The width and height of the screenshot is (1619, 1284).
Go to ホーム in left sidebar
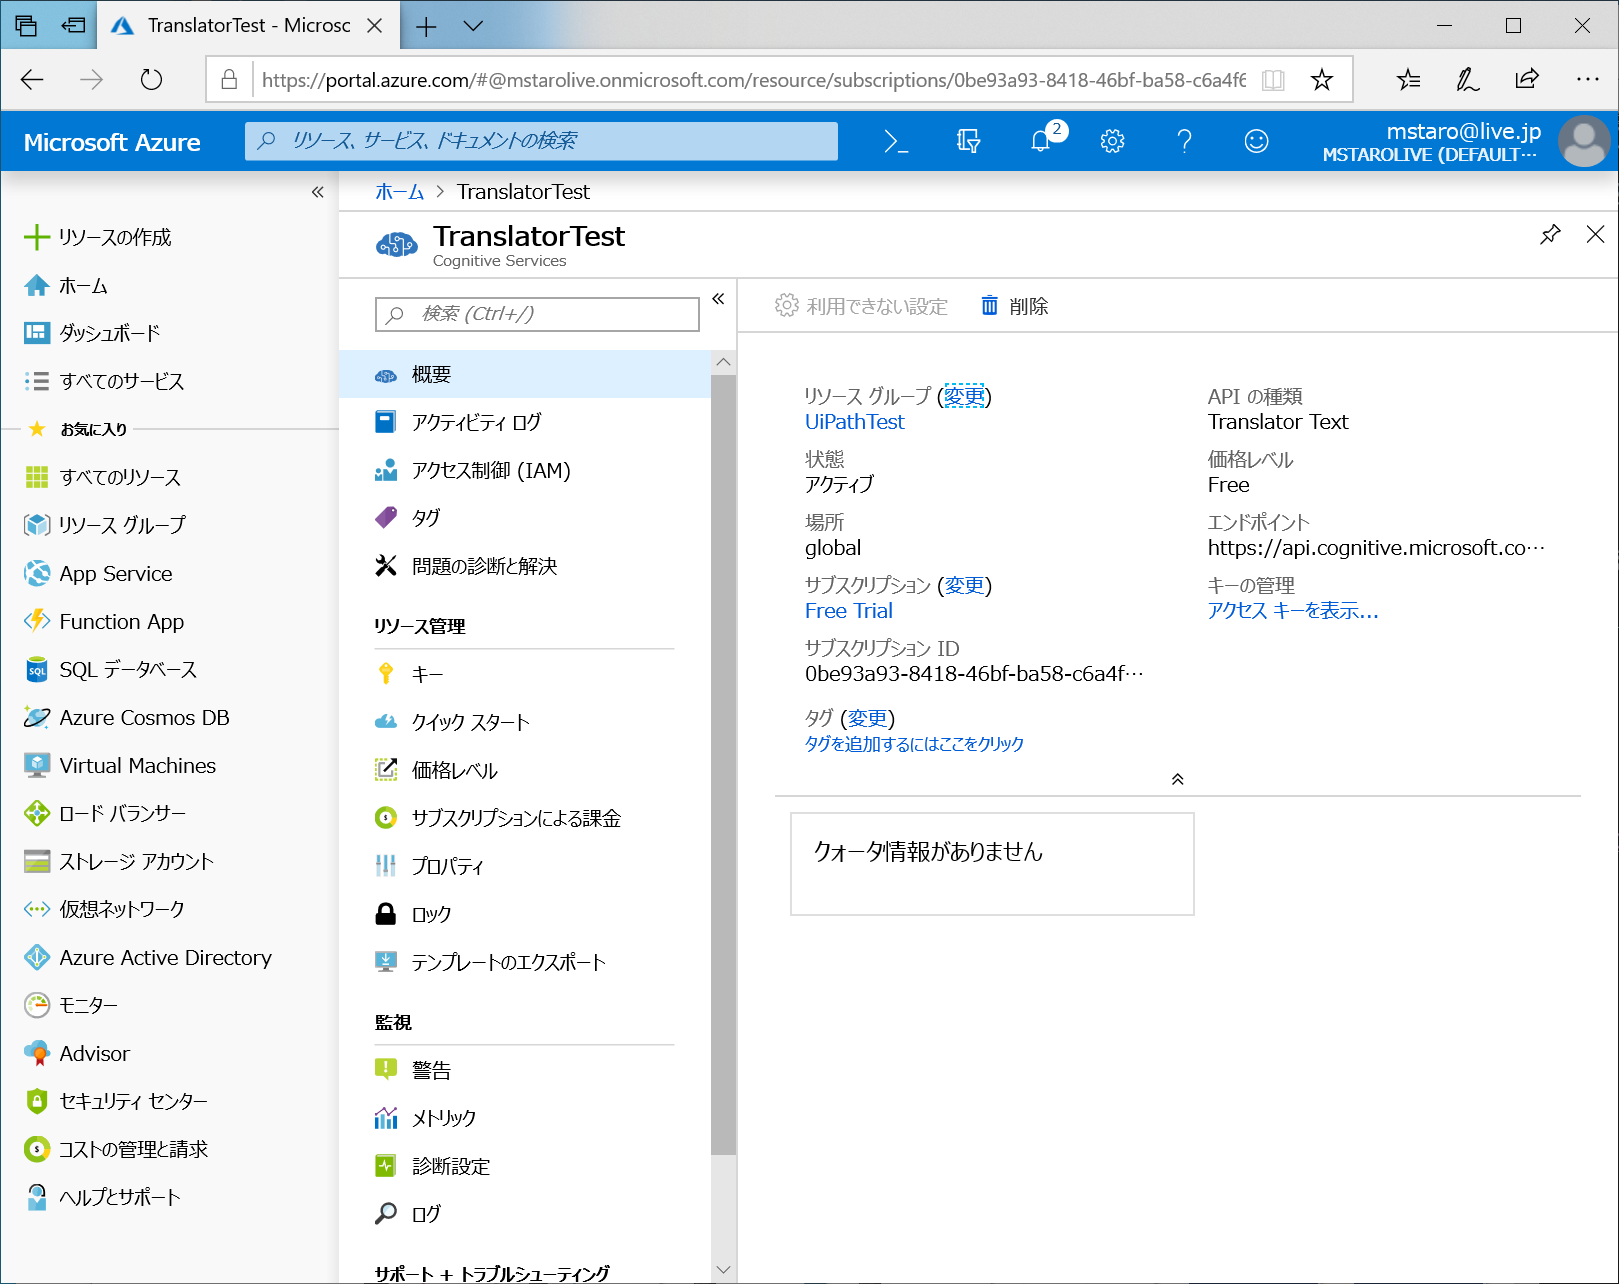[x=170, y=286]
